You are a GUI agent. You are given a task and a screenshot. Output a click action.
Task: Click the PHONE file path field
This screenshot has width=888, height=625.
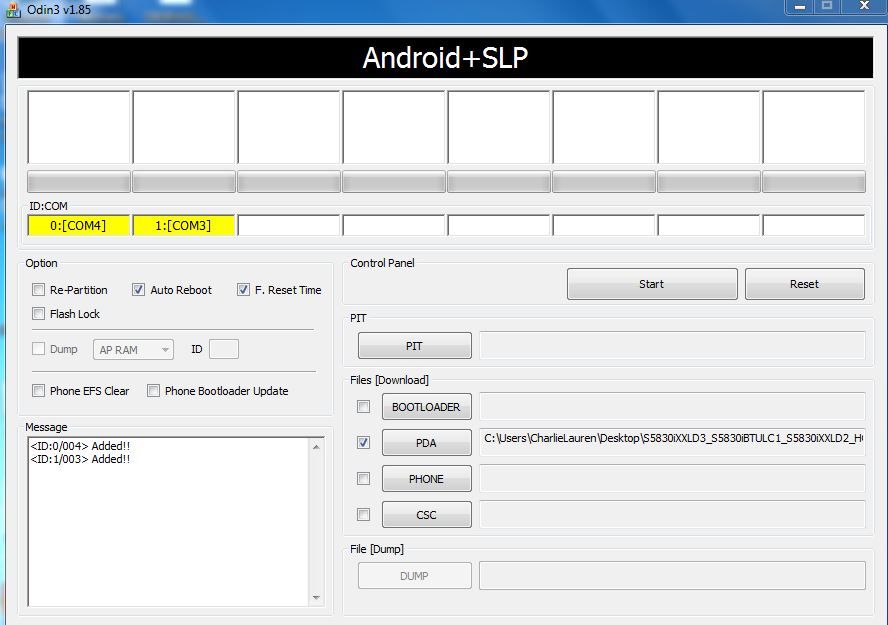[672, 478]
